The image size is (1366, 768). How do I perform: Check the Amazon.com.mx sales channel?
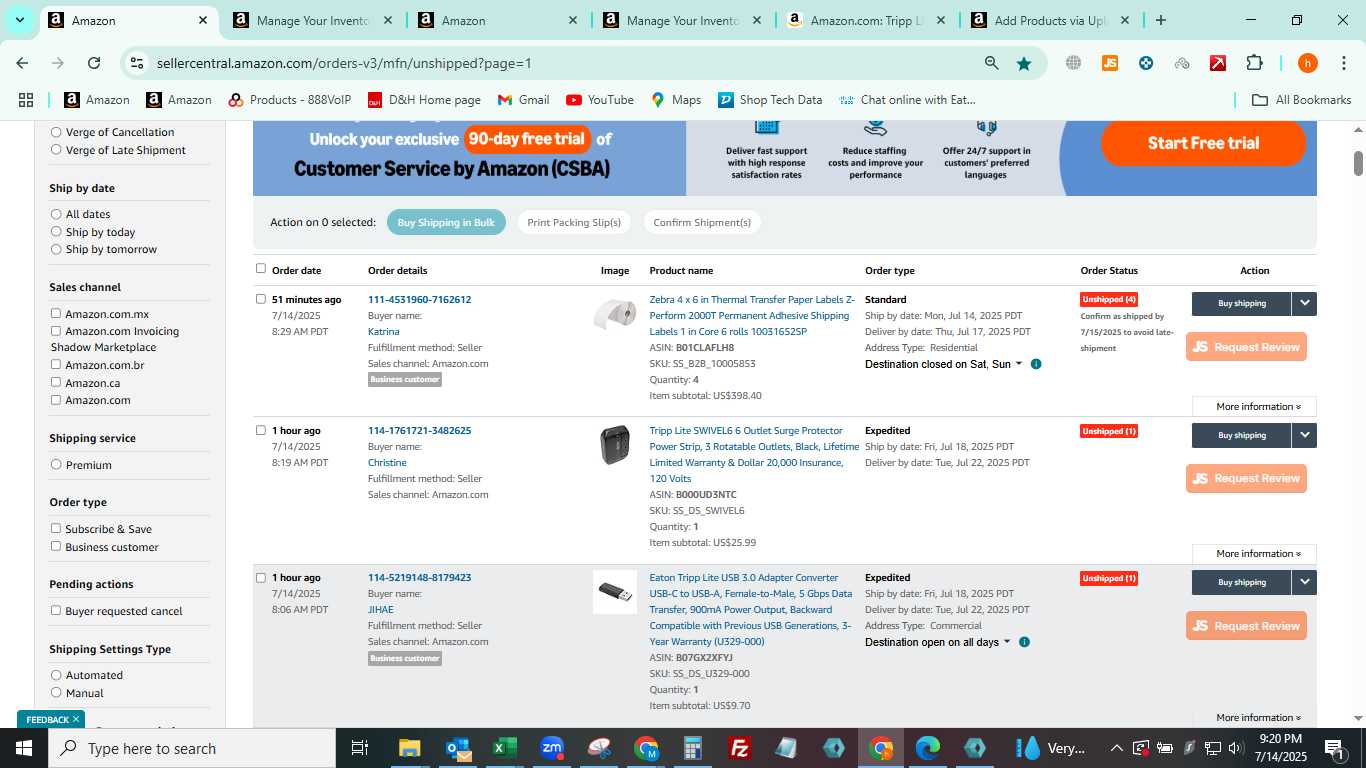(56, 314)
